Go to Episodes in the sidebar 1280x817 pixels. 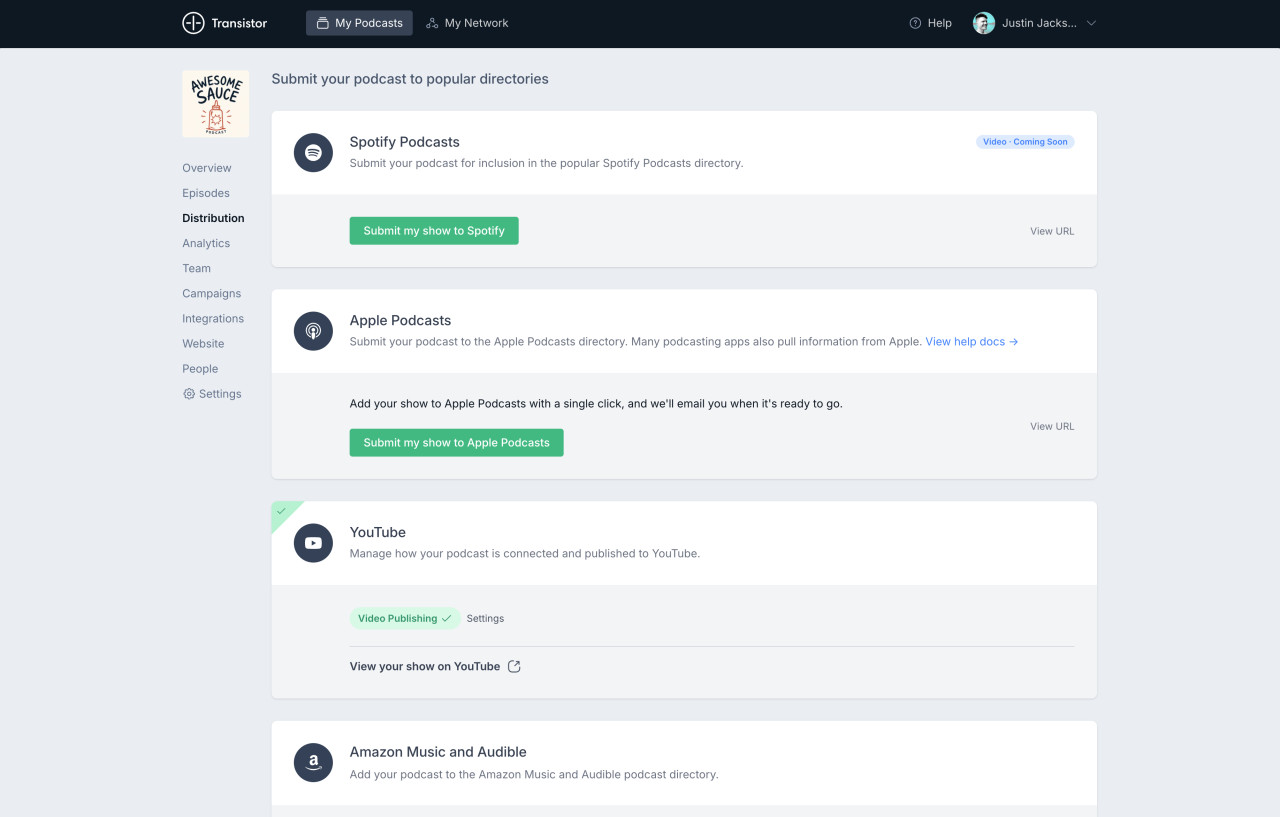[206, 193]
